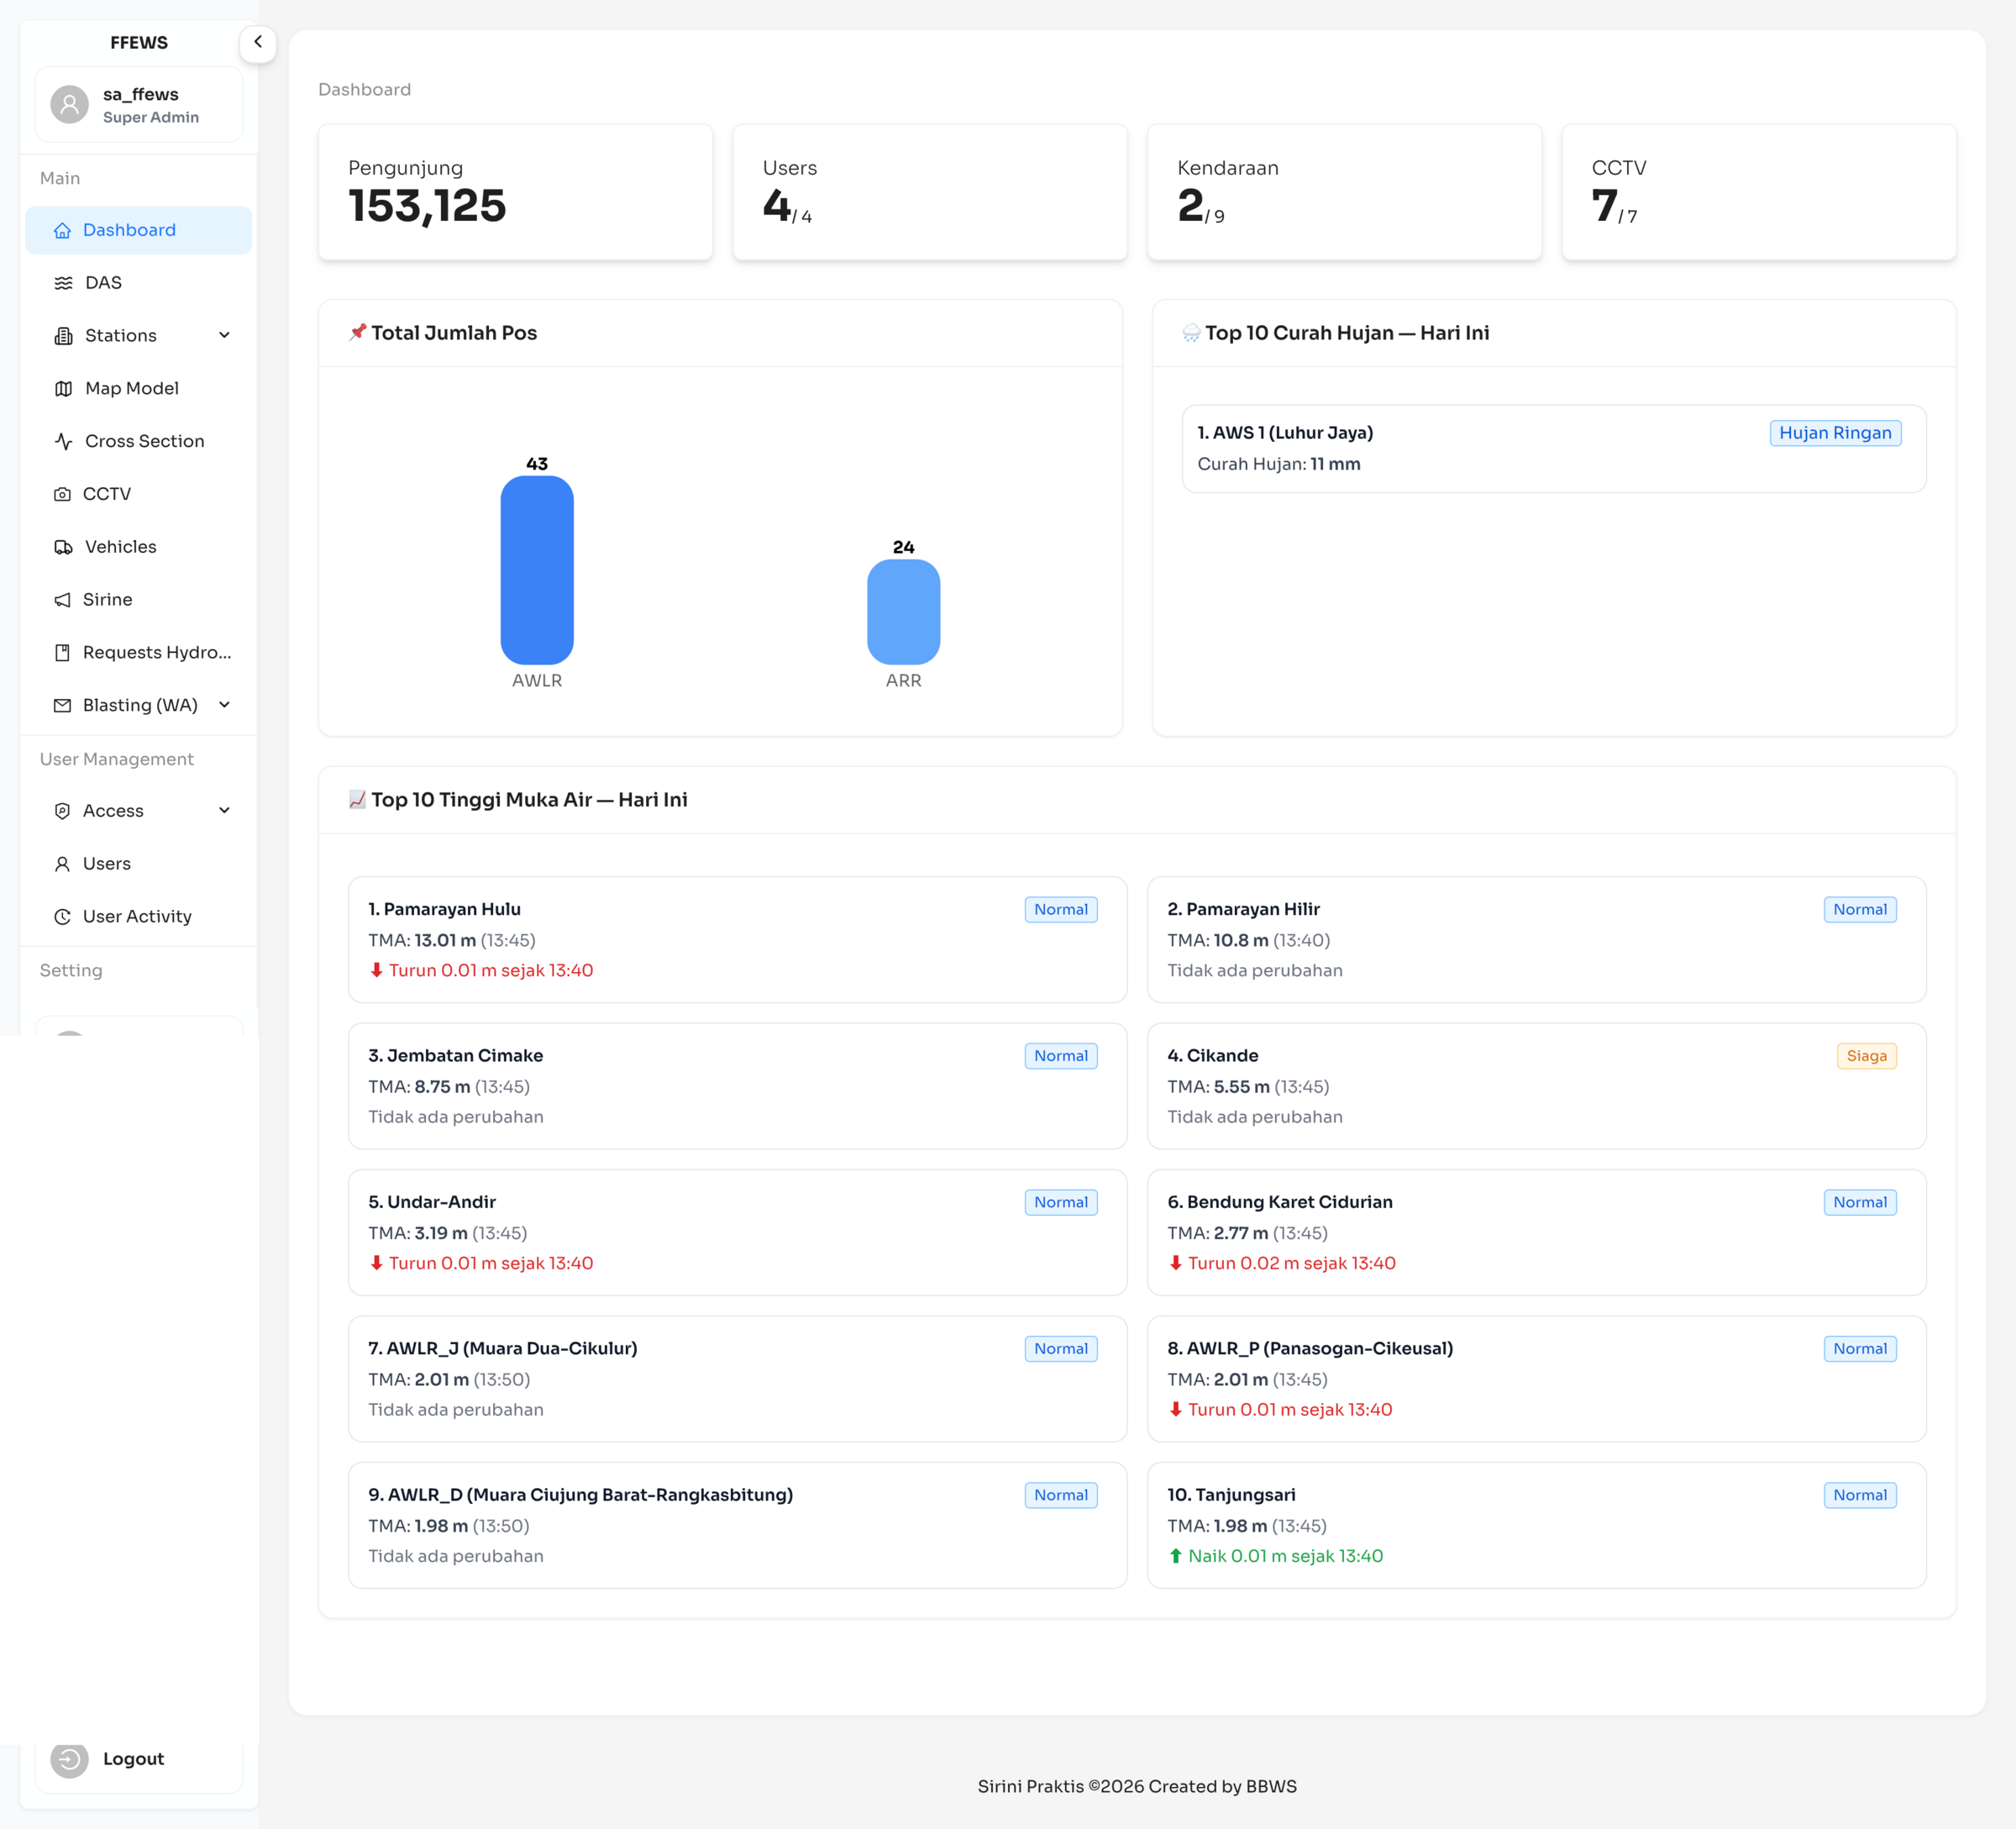Click '2. Pamarayan Hilir' station title
This screenshot has width=2016, height=1829.
1243,910
